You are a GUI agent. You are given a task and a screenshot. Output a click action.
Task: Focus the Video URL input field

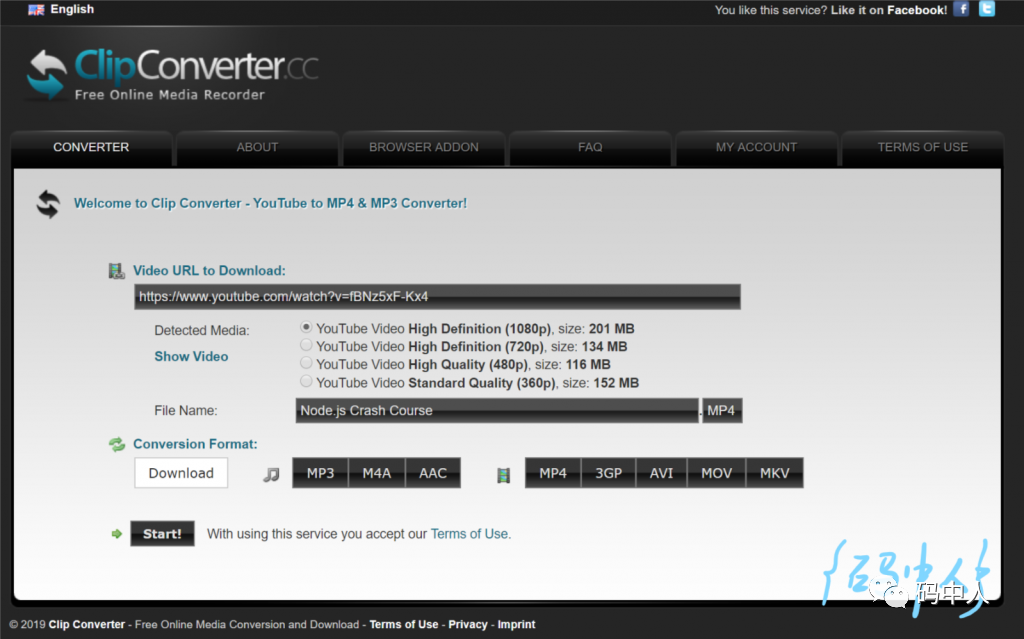[437, 297]
